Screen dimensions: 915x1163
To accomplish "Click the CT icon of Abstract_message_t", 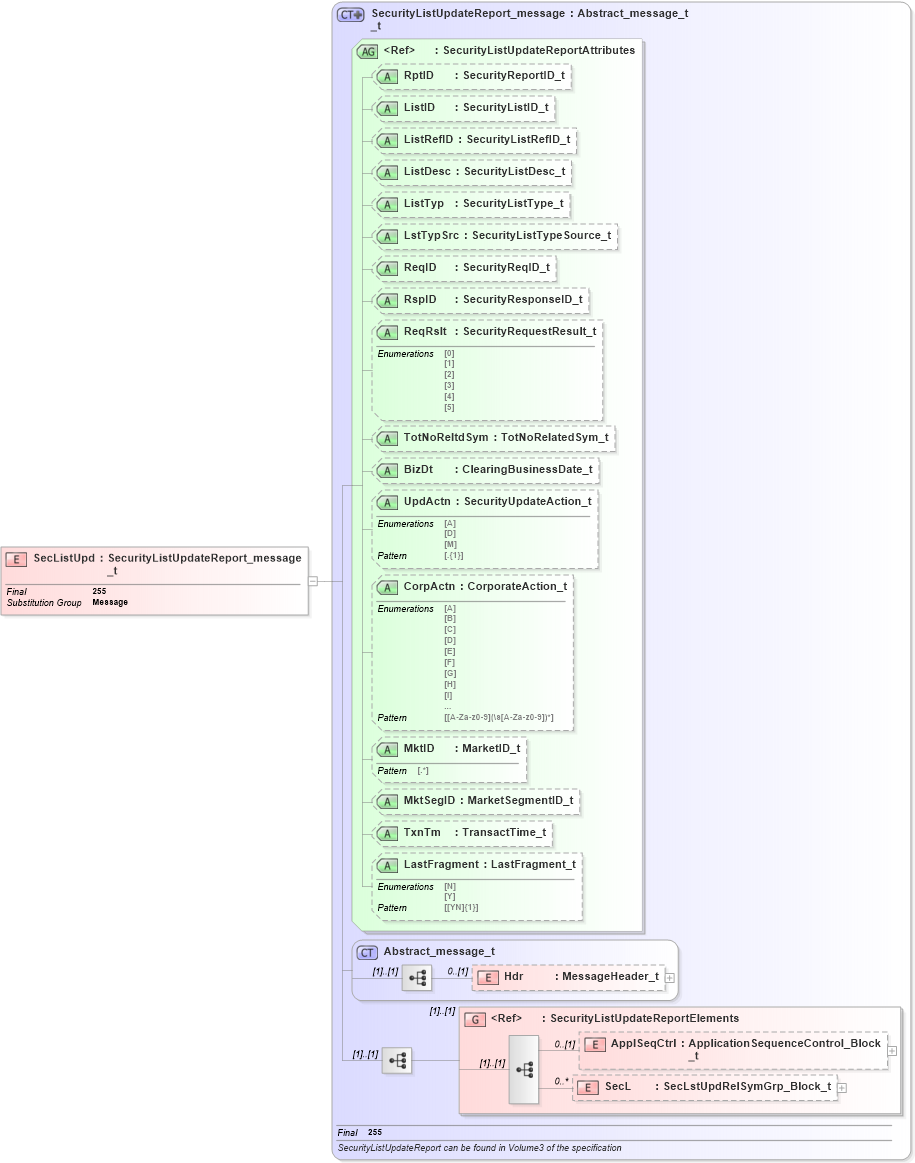I will click(x=367, y=951).
